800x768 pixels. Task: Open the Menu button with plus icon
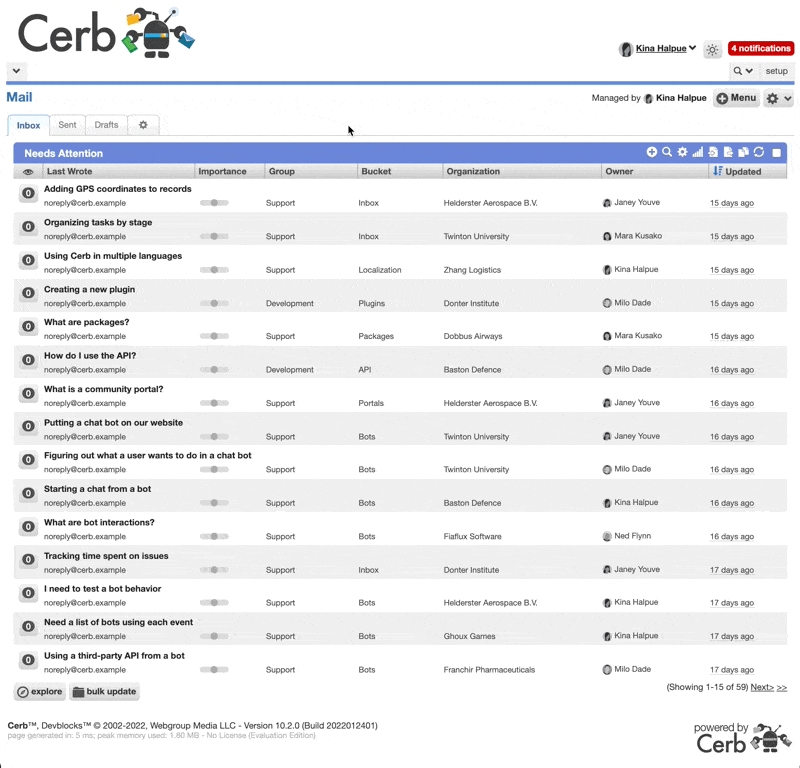pos(736,98)
